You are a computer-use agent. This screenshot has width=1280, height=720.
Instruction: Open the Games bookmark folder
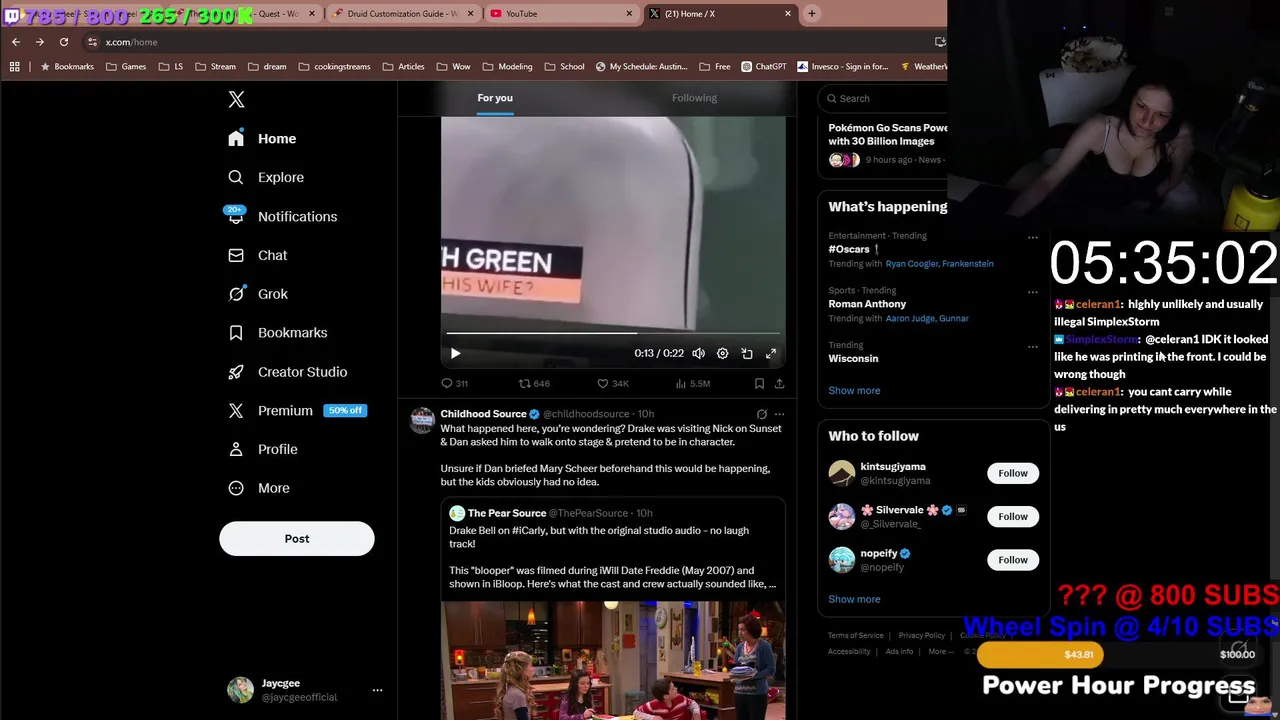click(126, 67)
